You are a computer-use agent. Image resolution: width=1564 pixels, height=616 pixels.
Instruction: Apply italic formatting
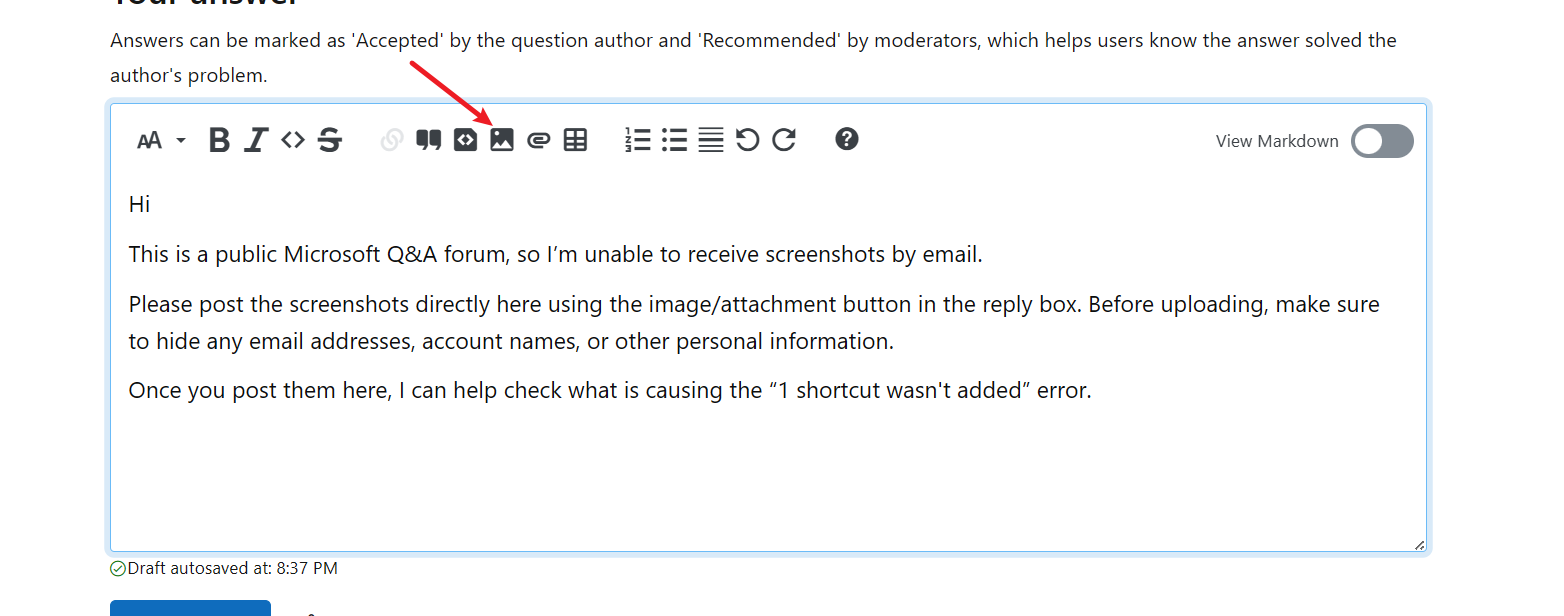256,140
